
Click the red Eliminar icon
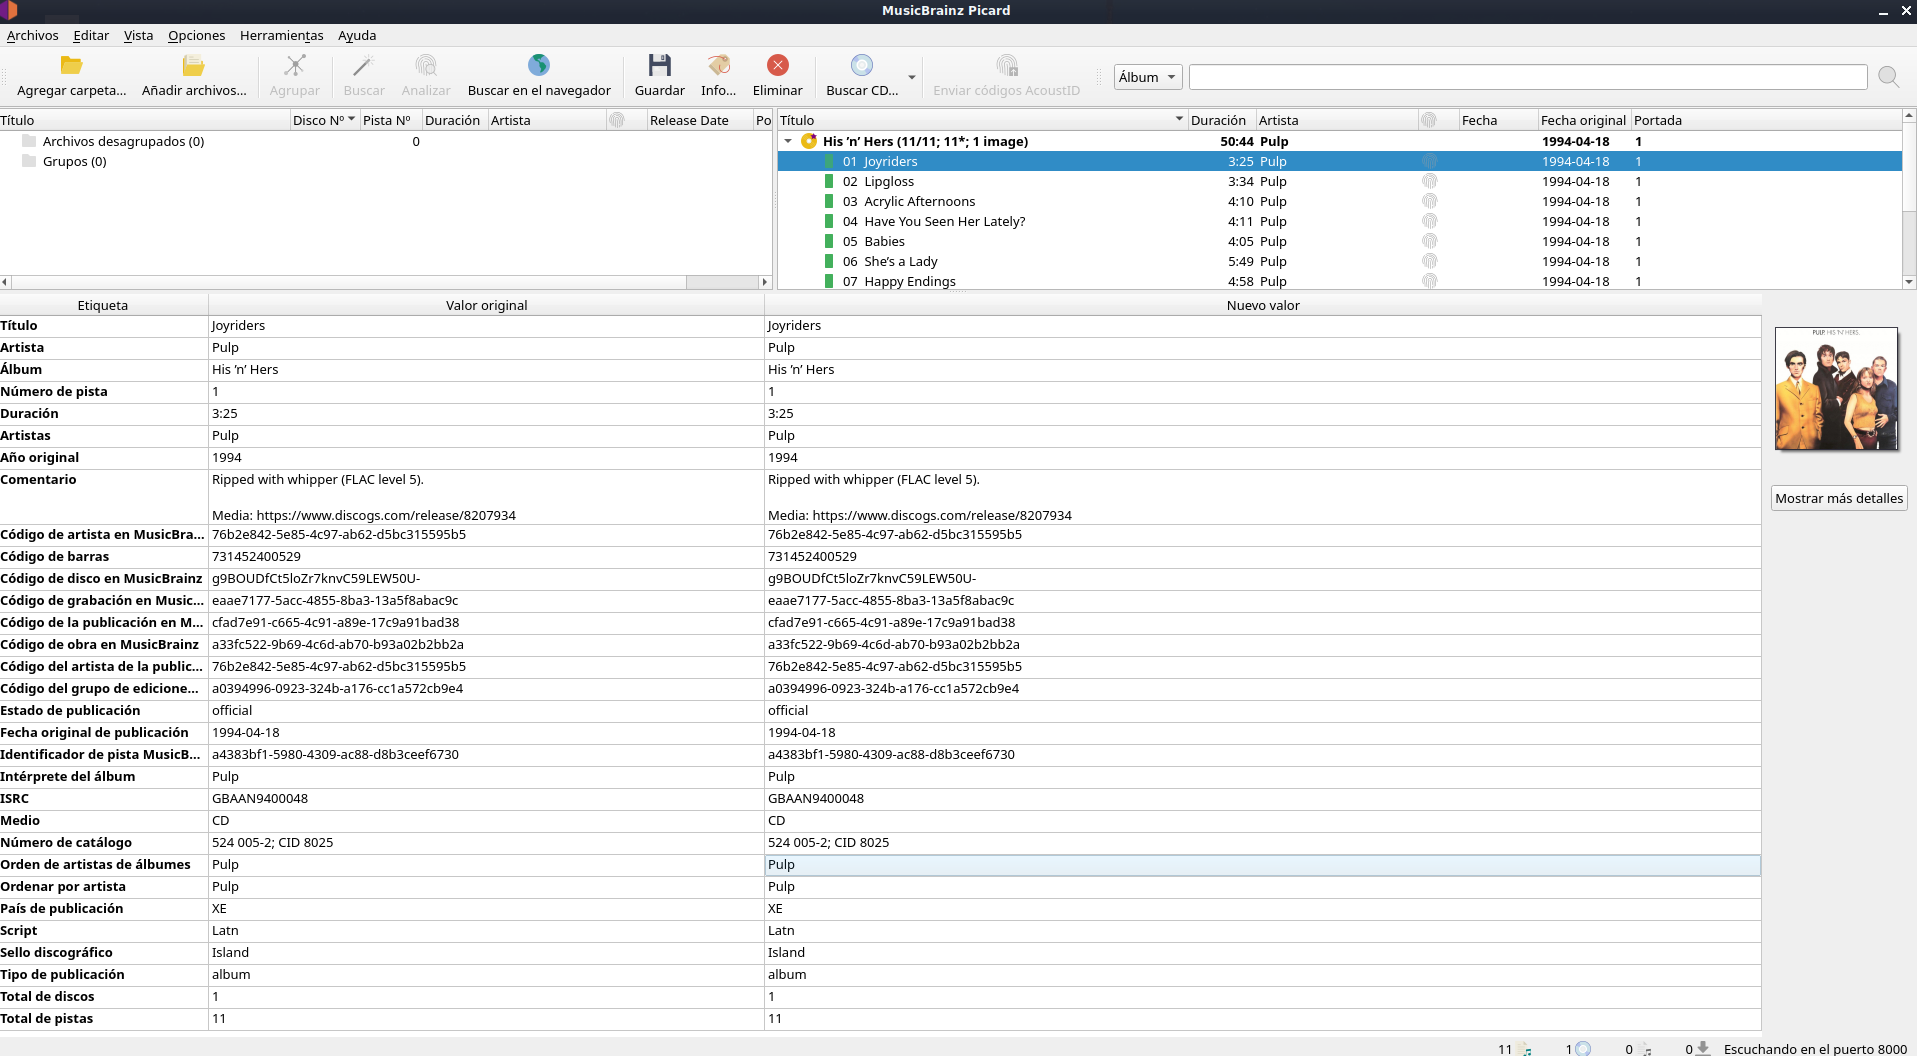[x=778, y=66]
